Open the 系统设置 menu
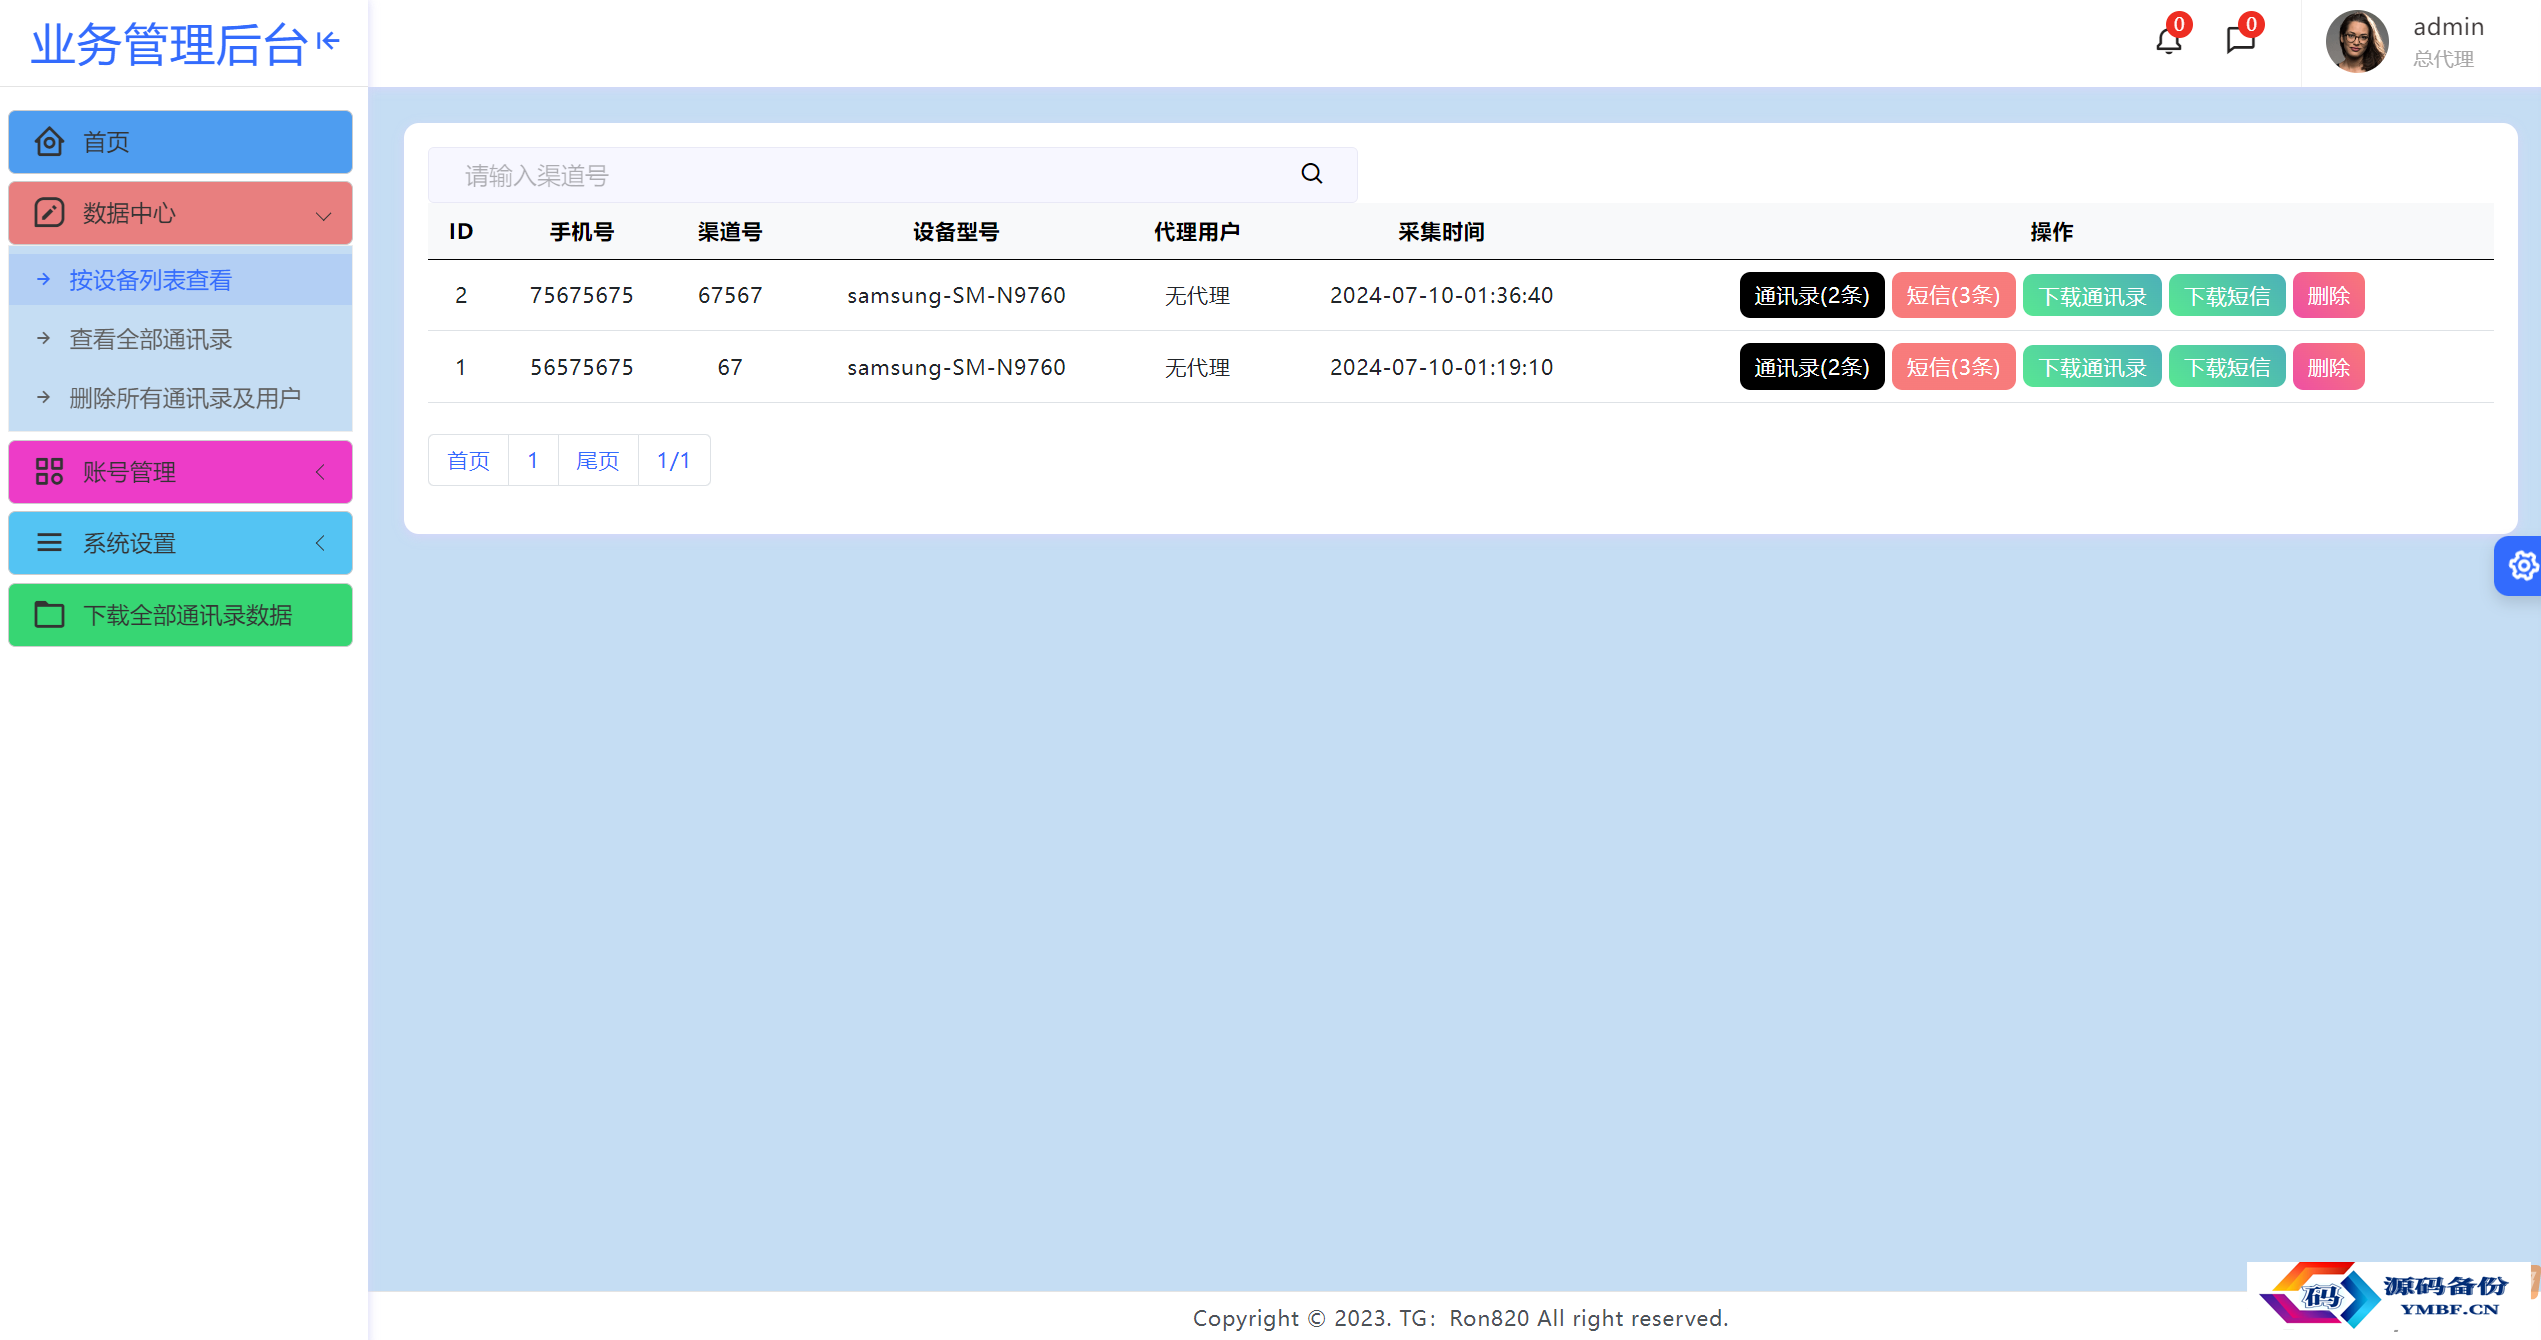The height and width of the screenshot is (1340, 2541). point(180,543)
